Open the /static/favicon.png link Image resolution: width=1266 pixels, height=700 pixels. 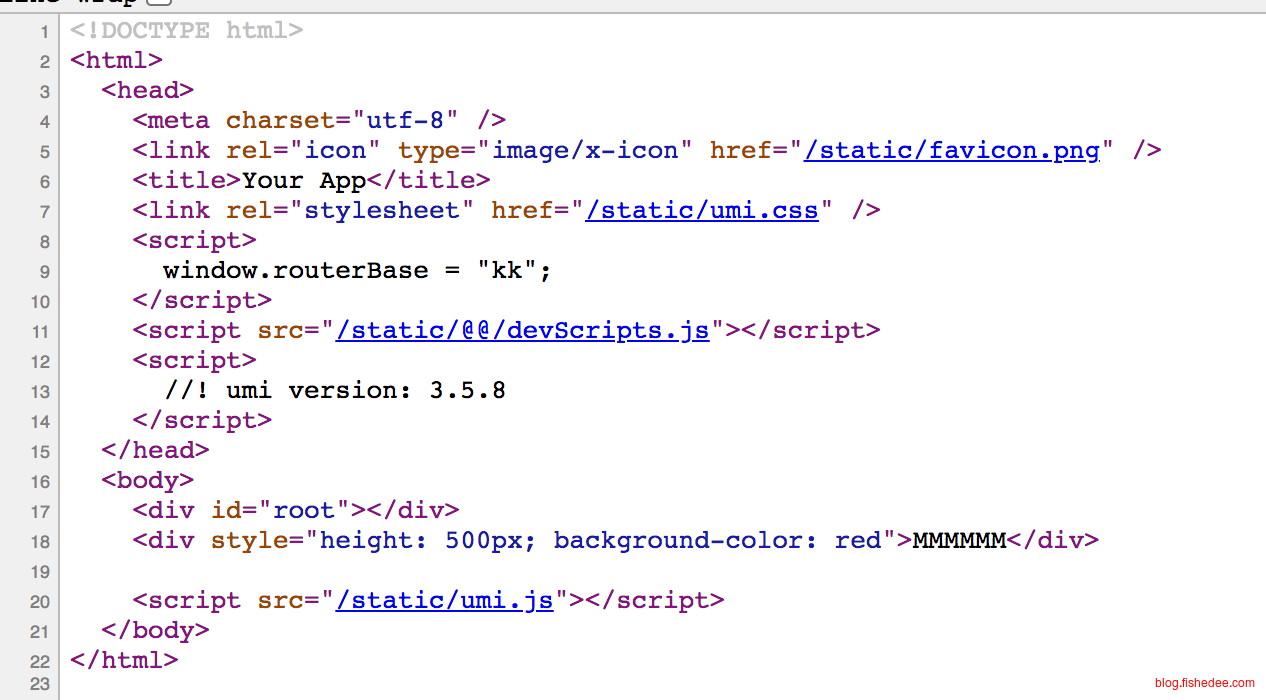951,151
